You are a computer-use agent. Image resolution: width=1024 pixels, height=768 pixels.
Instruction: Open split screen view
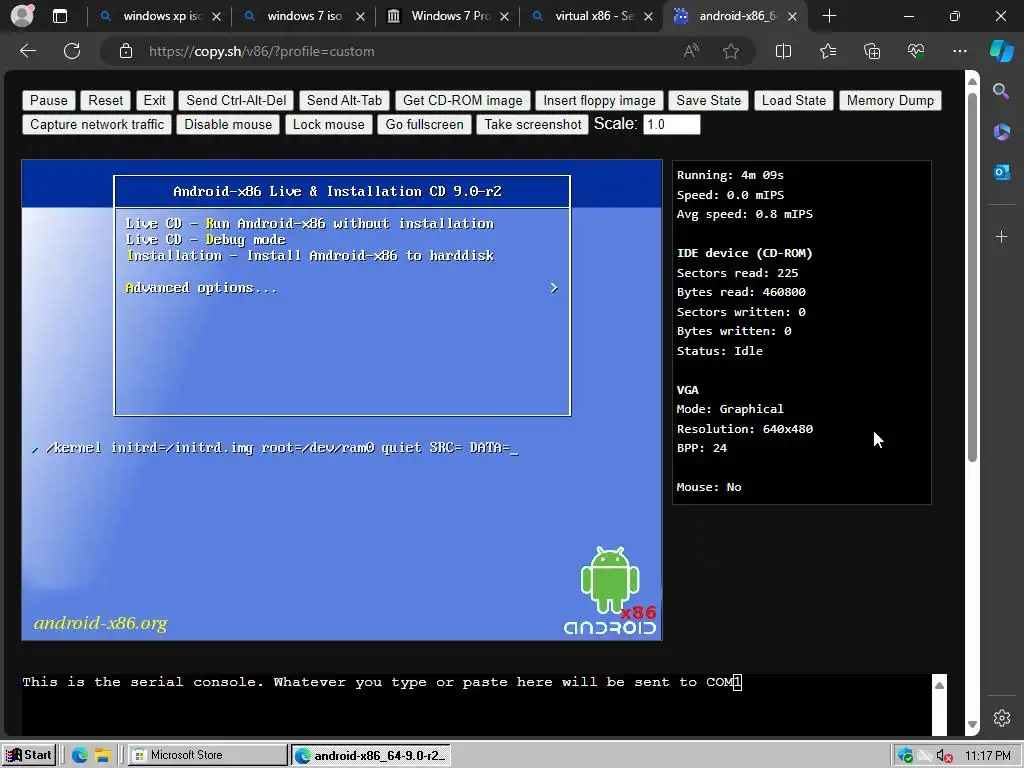click(x=783, y=51)
